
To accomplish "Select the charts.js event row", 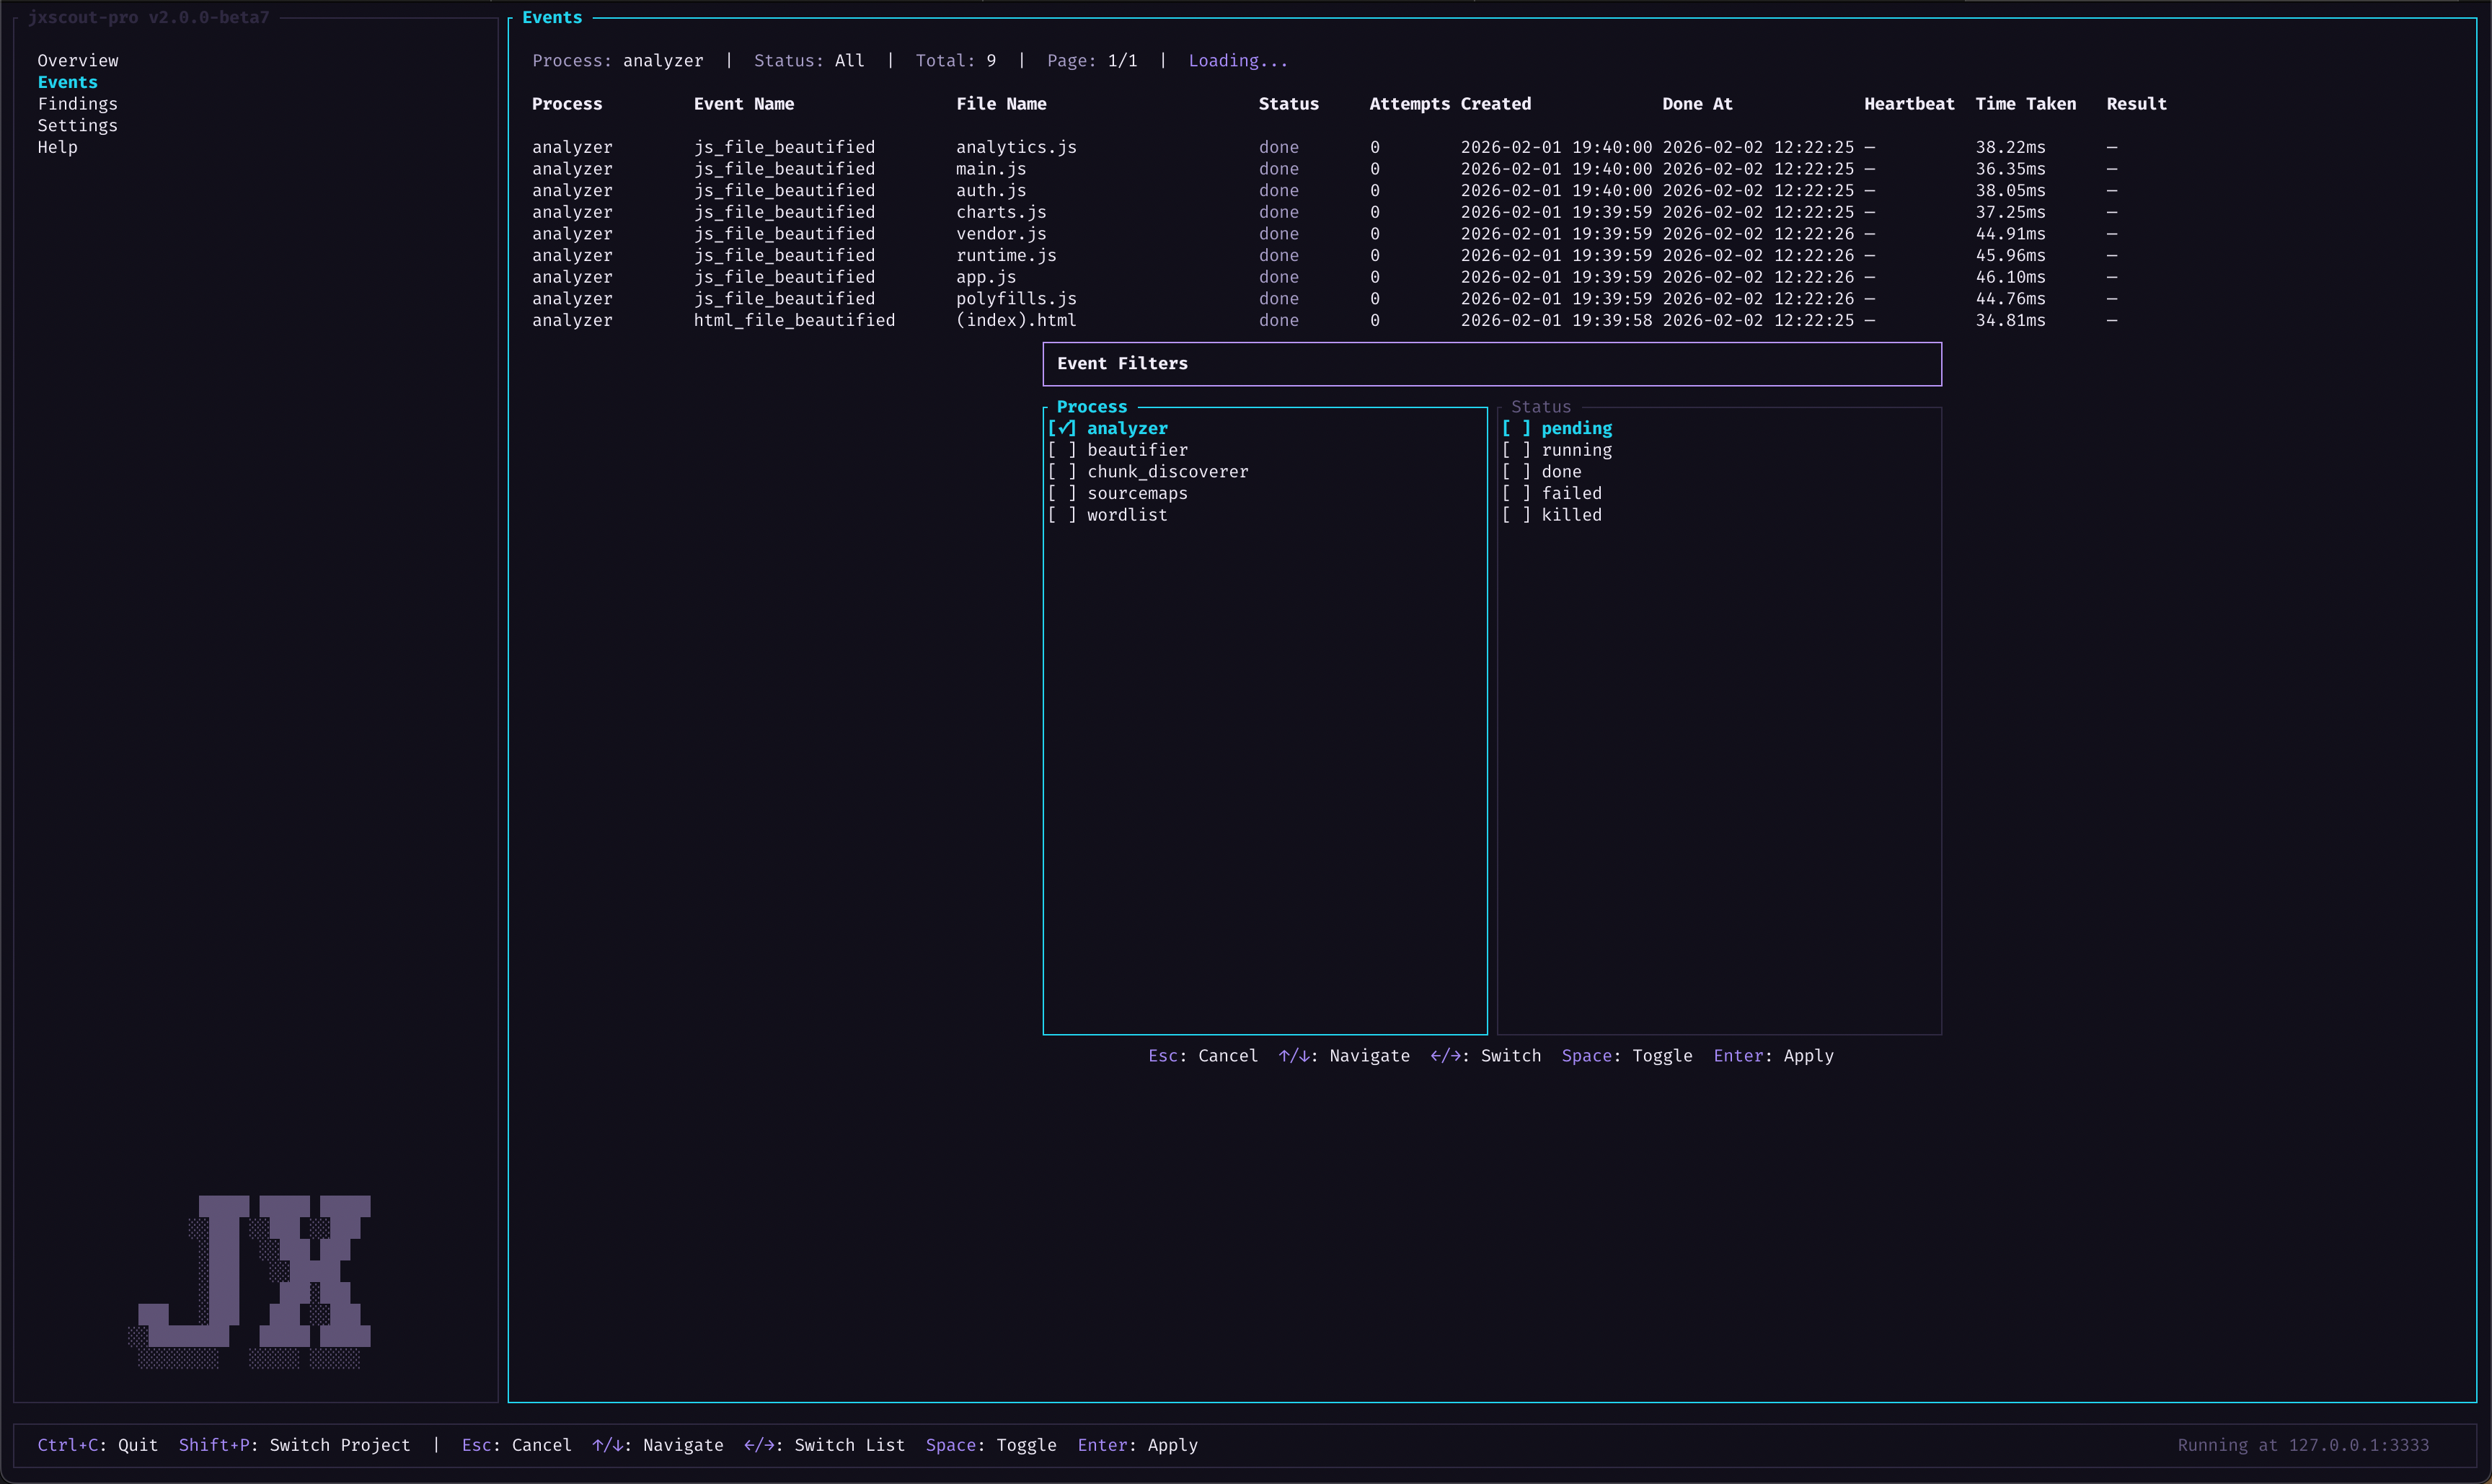I will (x=1325, y=212).
